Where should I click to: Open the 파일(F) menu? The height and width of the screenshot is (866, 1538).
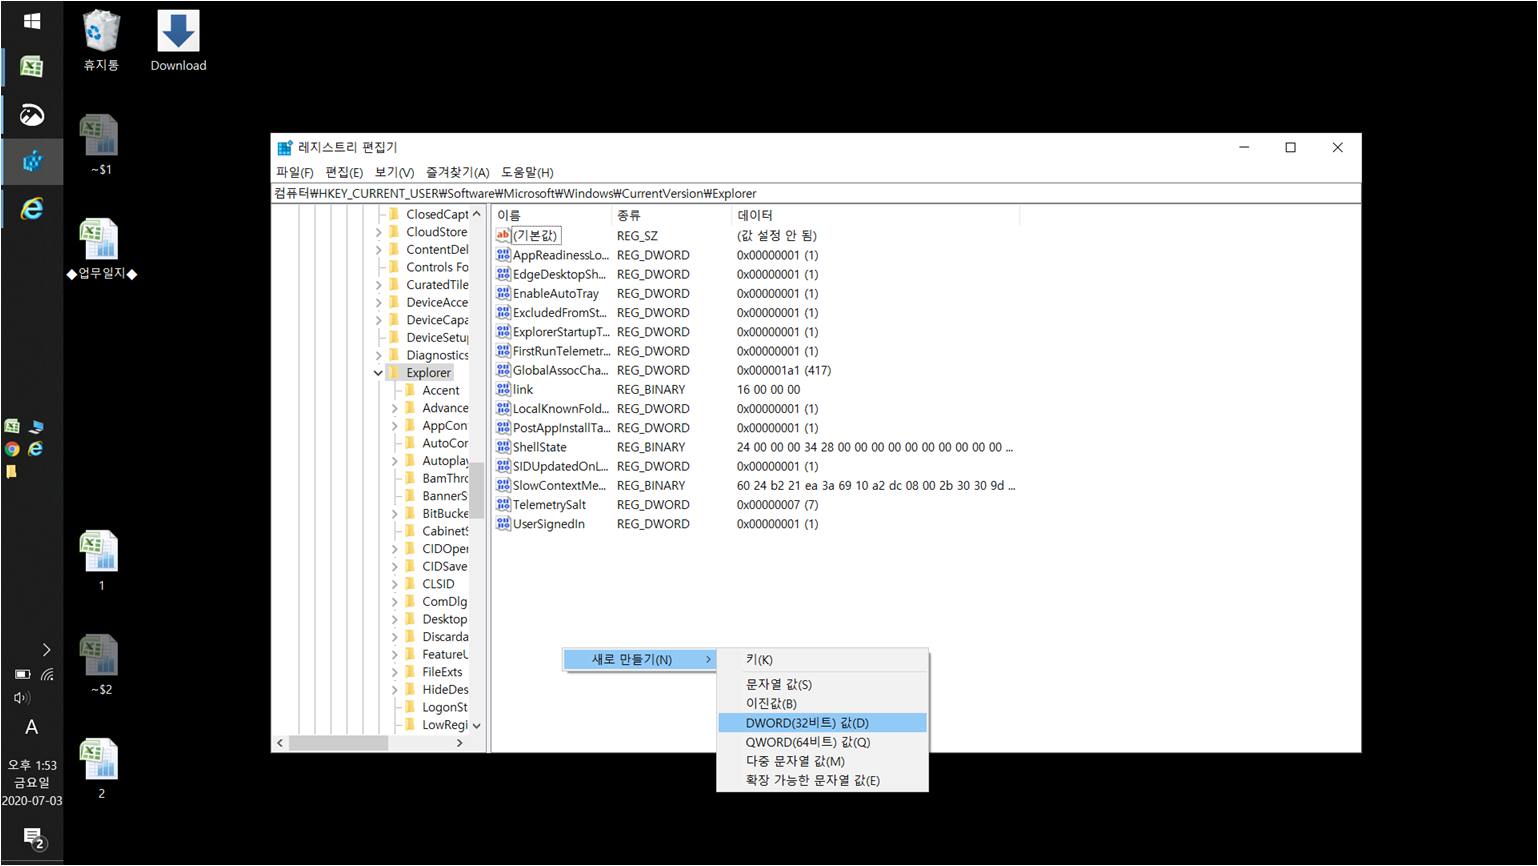[295, 172]
